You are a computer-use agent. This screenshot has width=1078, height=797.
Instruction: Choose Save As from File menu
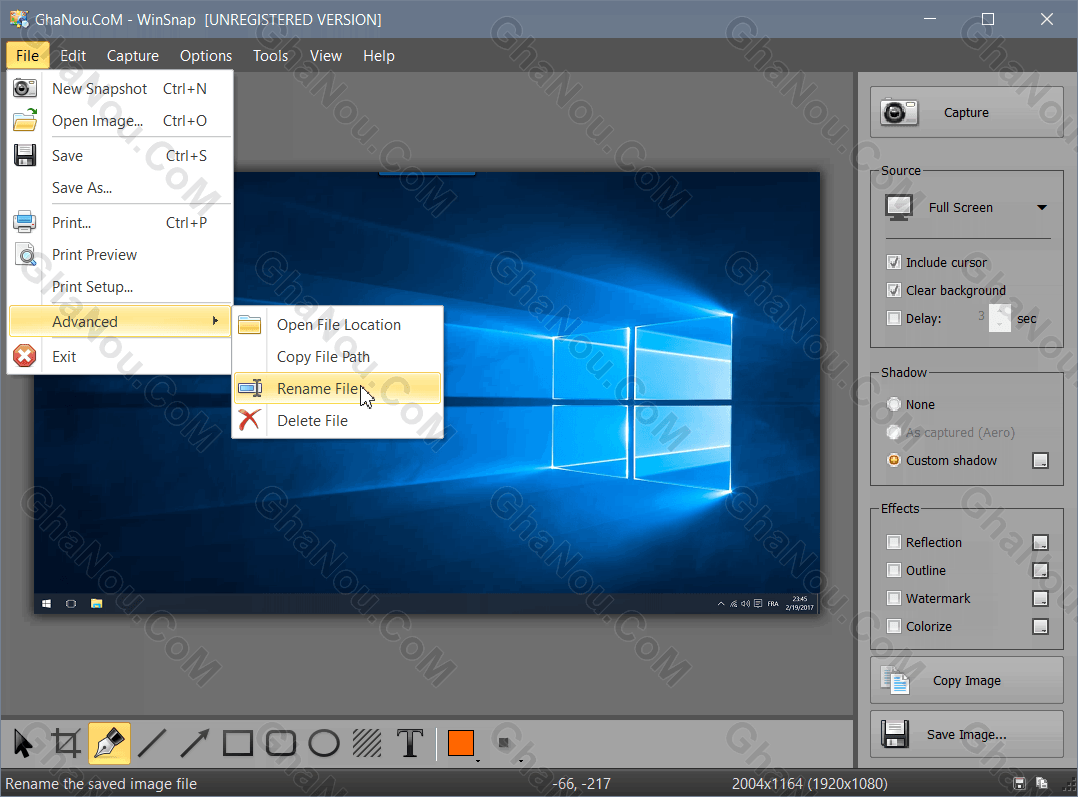[x=120, y=188]
